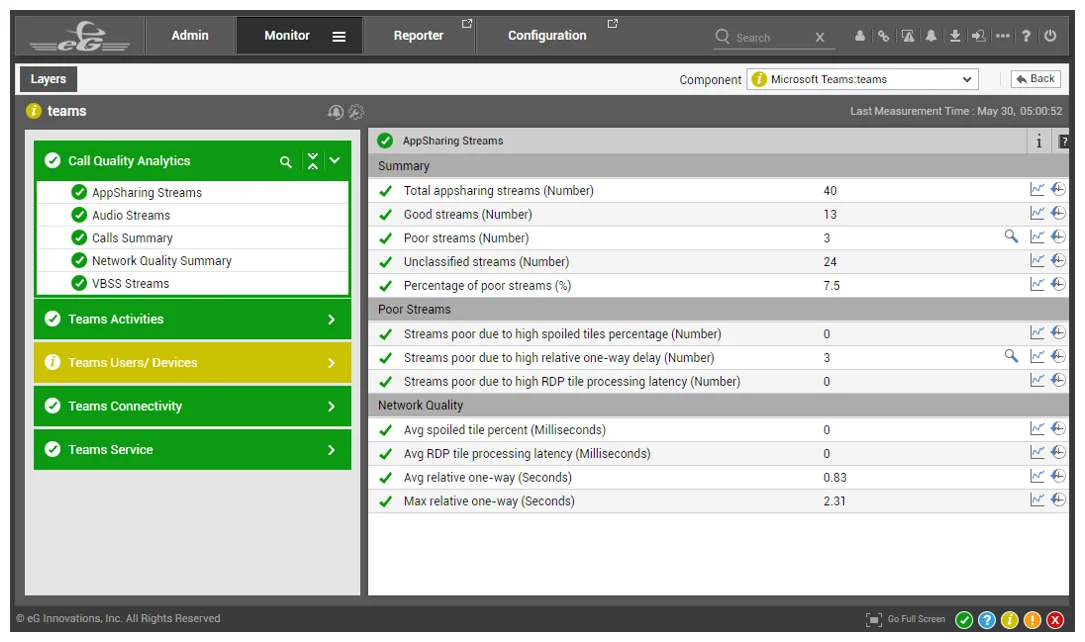1085x642 pixels.
Task: Select AppSharing Streams test in layer list
Action: [147, 192]
